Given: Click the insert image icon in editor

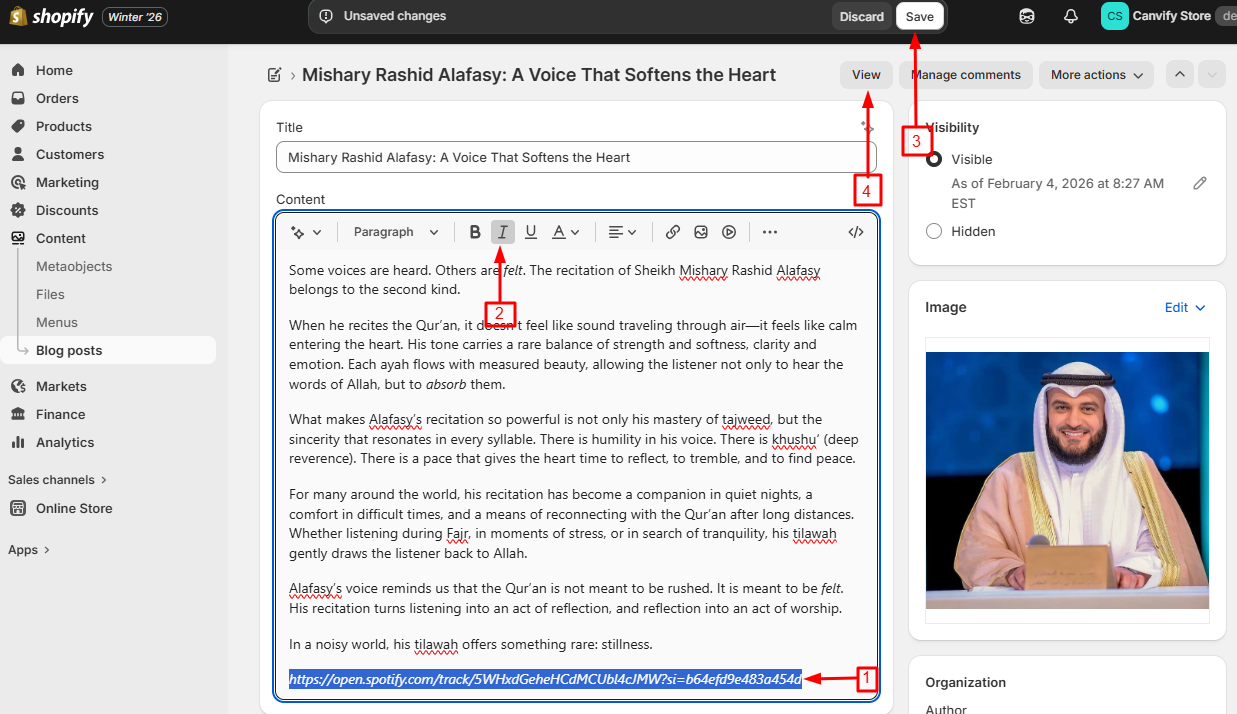Looking at the screenshot, I should [x=701, y=232].
